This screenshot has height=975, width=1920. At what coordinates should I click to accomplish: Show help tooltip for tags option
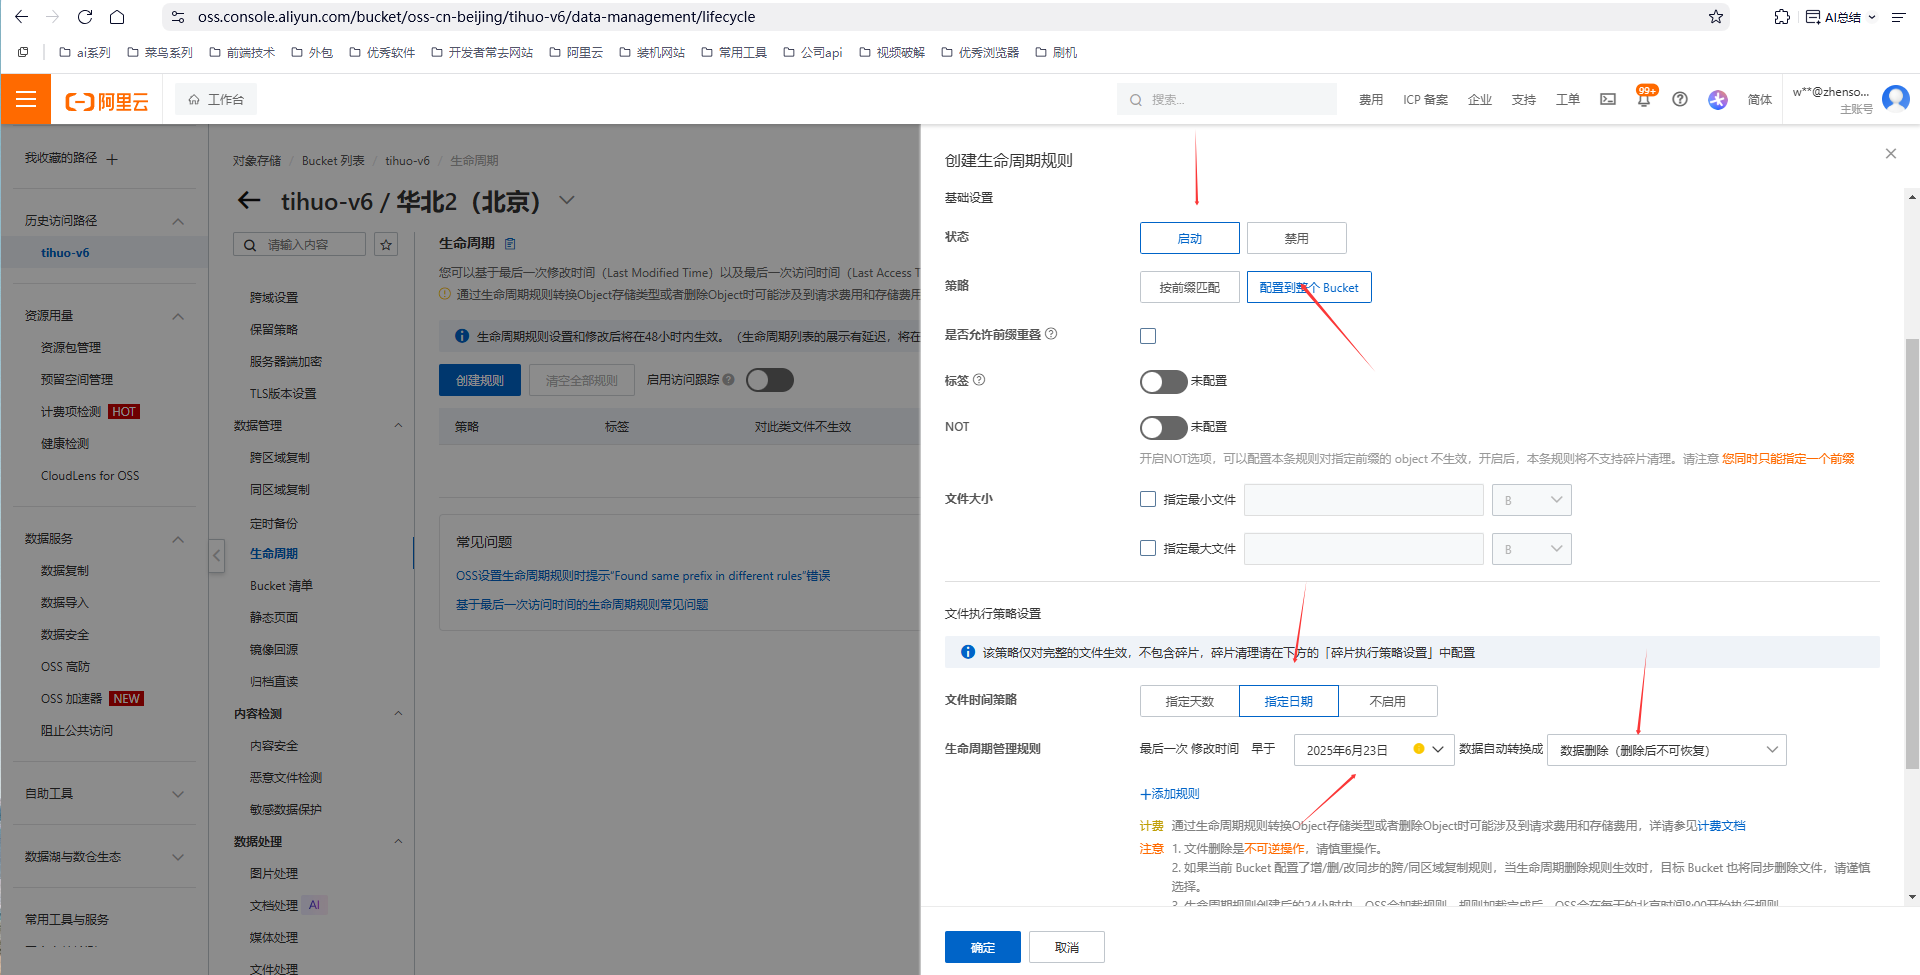(x=979, y=380)
